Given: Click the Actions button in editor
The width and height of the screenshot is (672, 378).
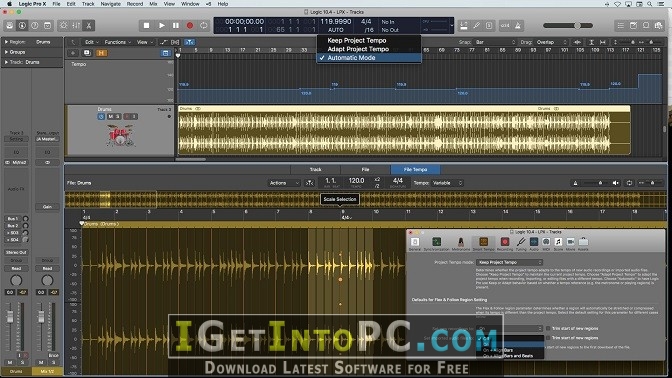Looking at the screenshot, I should pos(284,183).
